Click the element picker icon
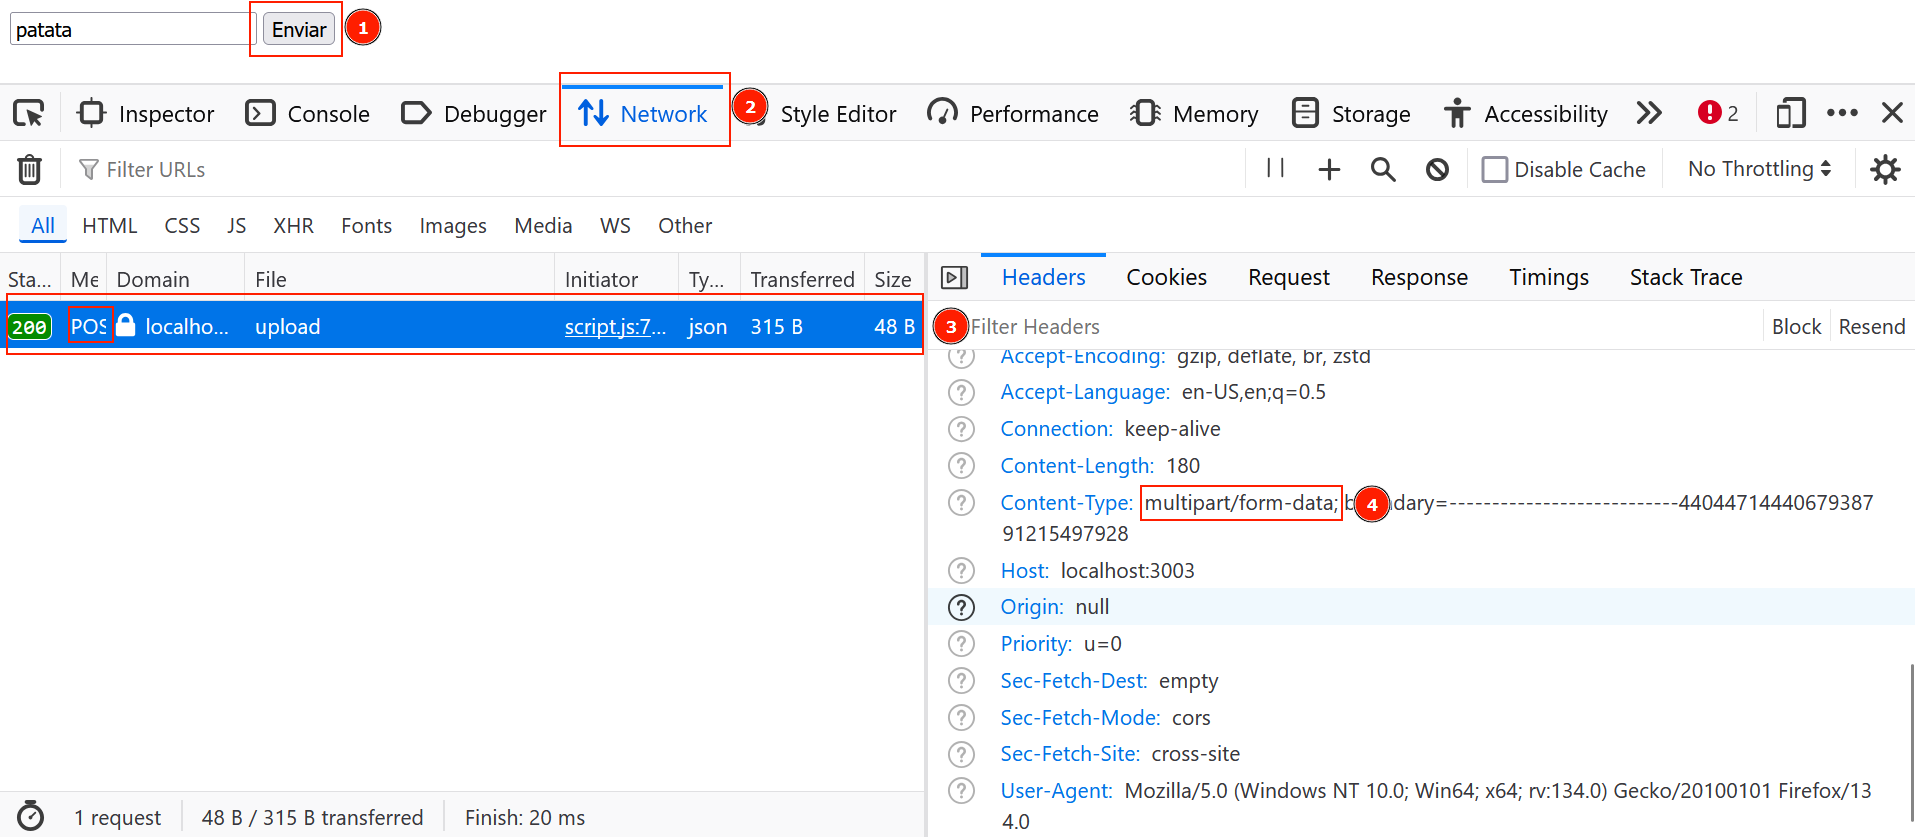This screenshot has width=1915, height=837. coord(29,113)
